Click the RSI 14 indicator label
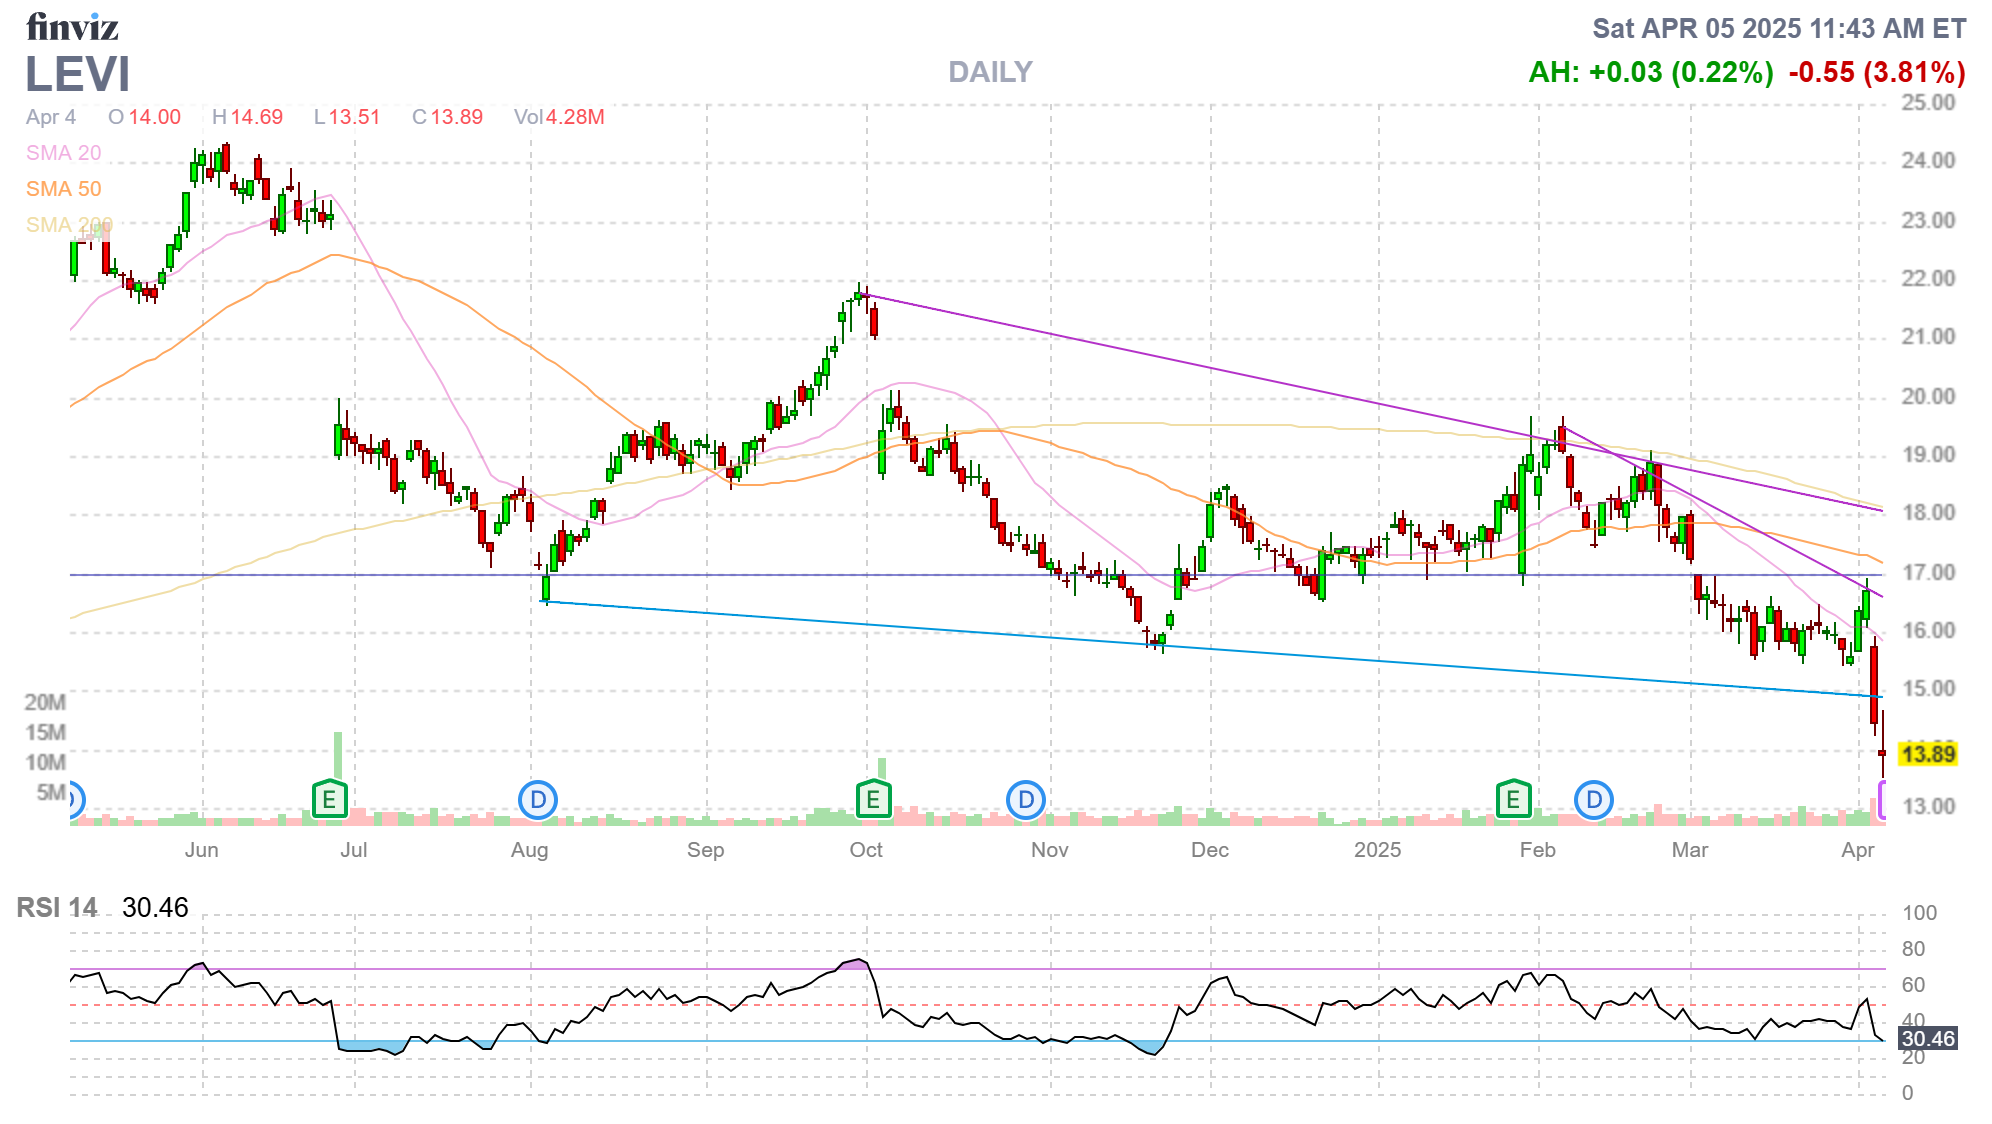This screenshot has height=1124, width=1992. pyautogui.click(x=57, y=908)
